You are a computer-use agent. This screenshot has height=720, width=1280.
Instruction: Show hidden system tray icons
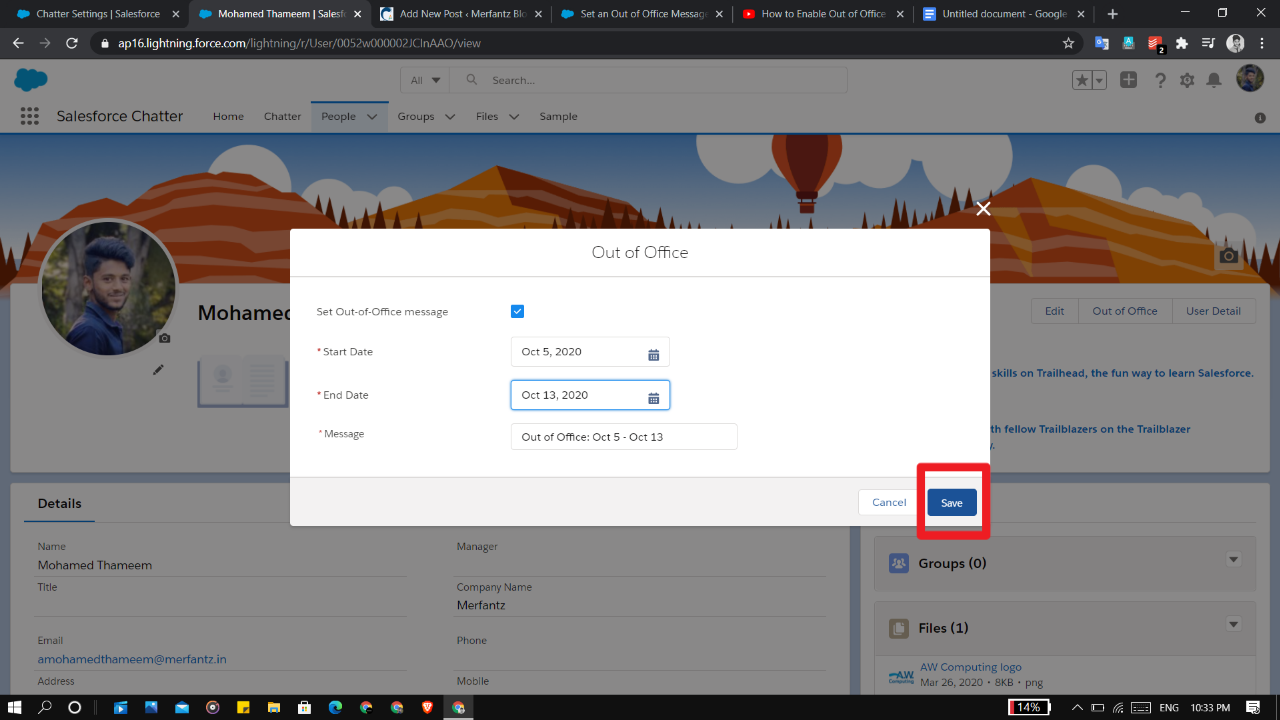tap(1077, 707)
